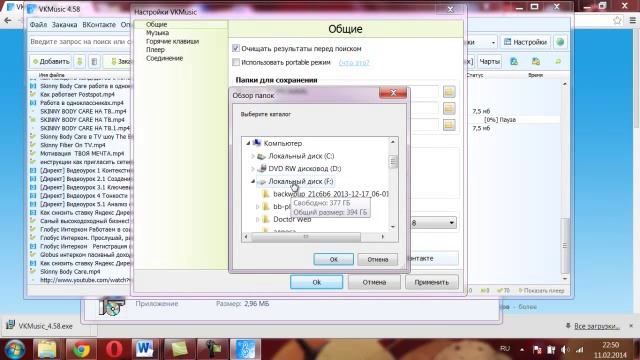
Task: Select Музыка settings section
Action: (x=158, y=33)
